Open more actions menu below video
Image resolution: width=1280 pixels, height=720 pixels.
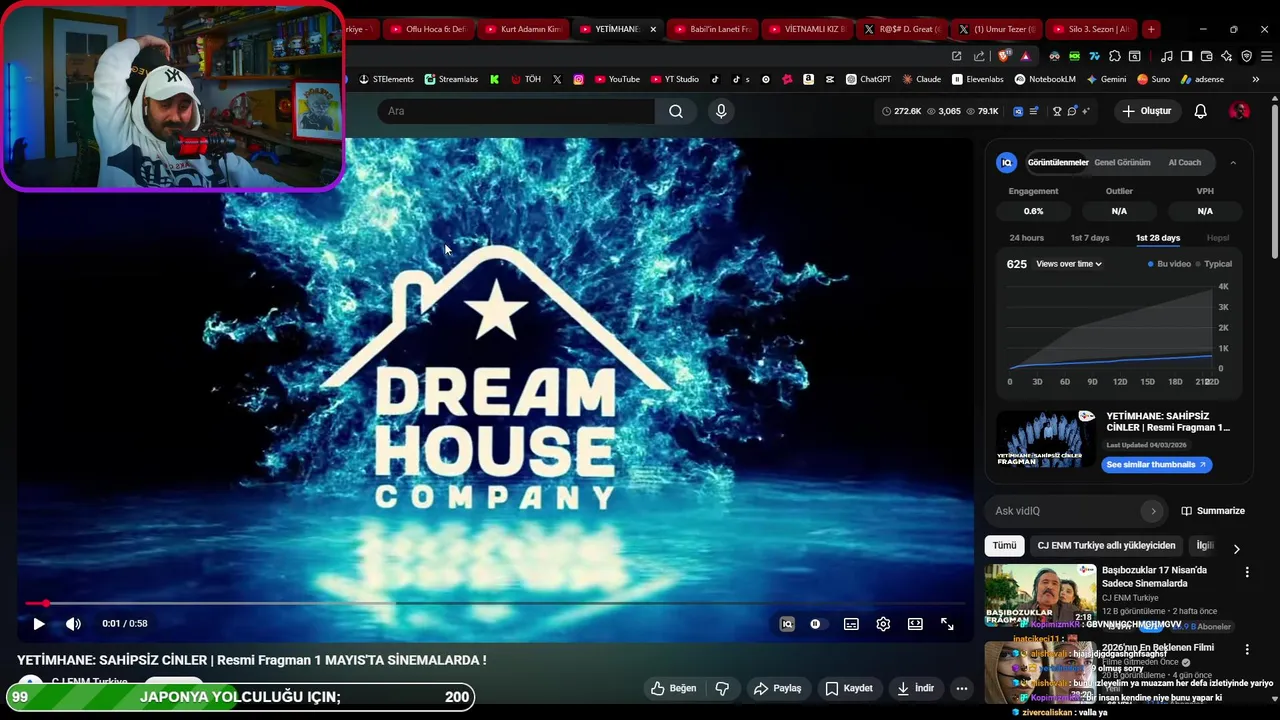pyautogui.click(x=961, y=688)
